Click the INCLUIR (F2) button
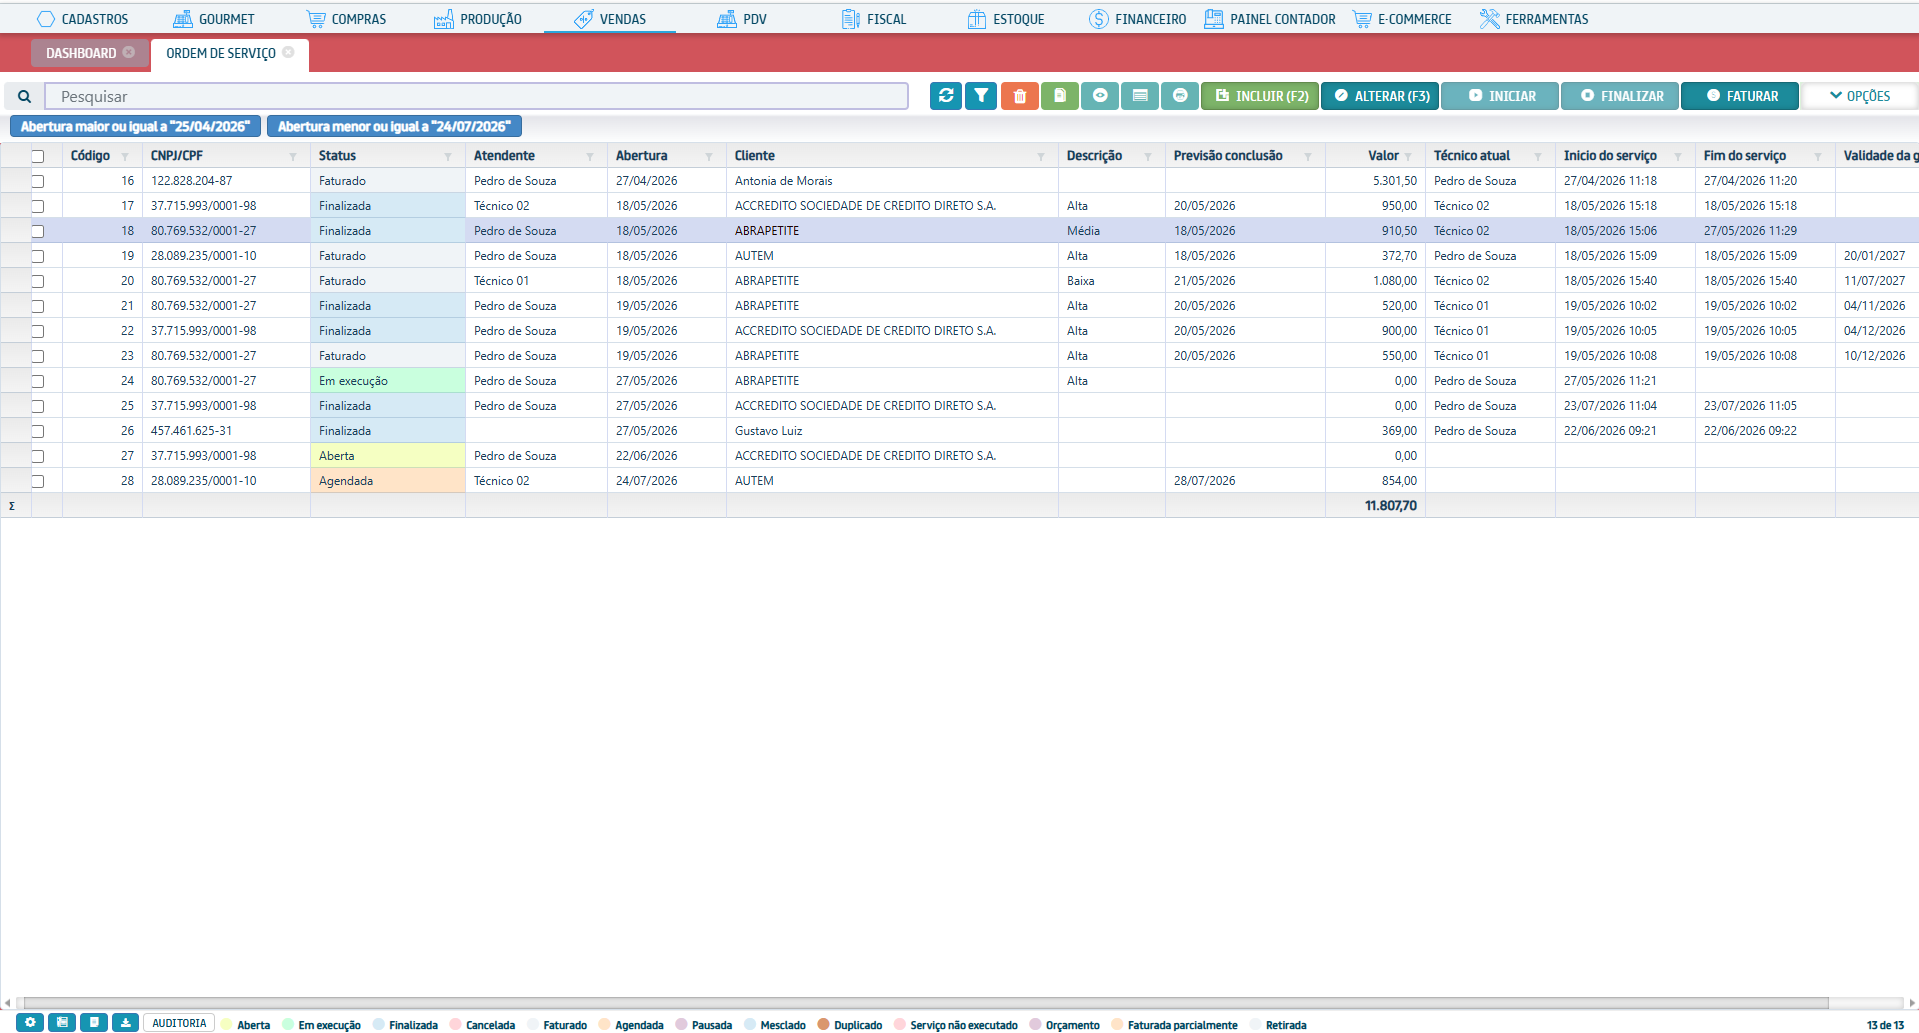This screenshot has width=1919, height=1033. [1260, 96]
